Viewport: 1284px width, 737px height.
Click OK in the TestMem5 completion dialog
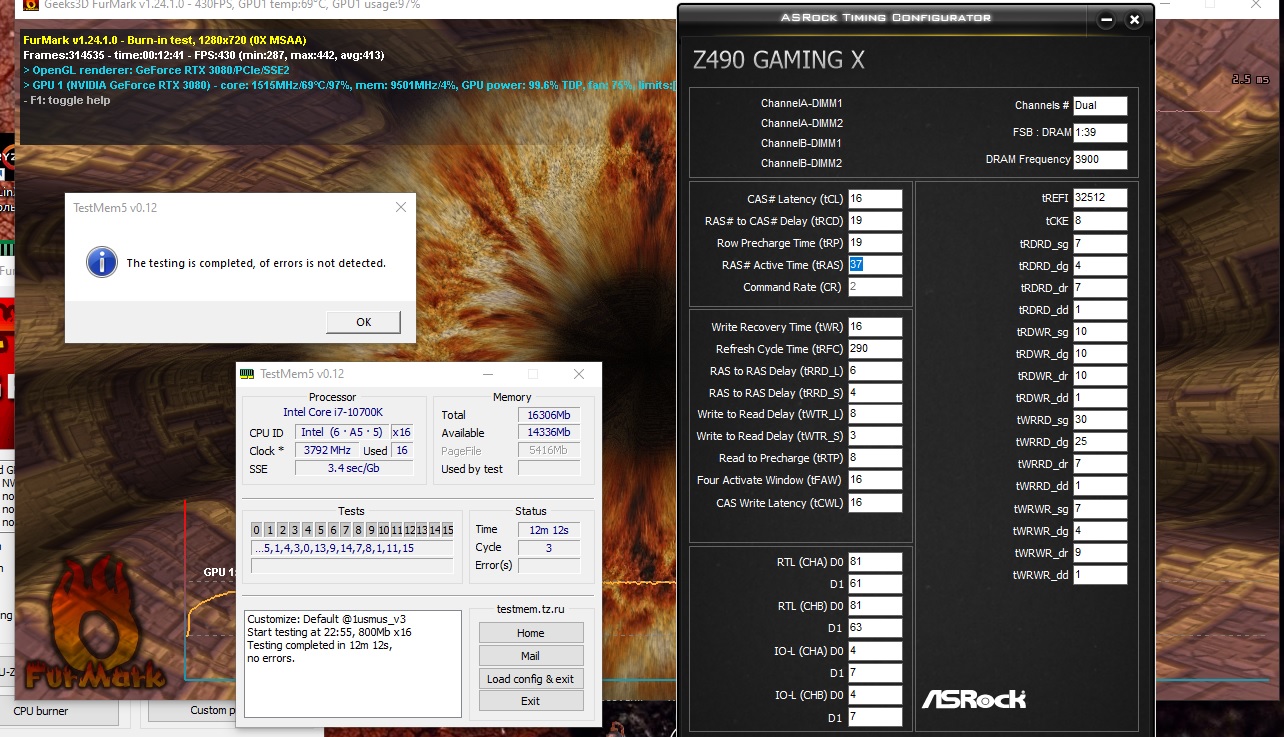point(363,322)
